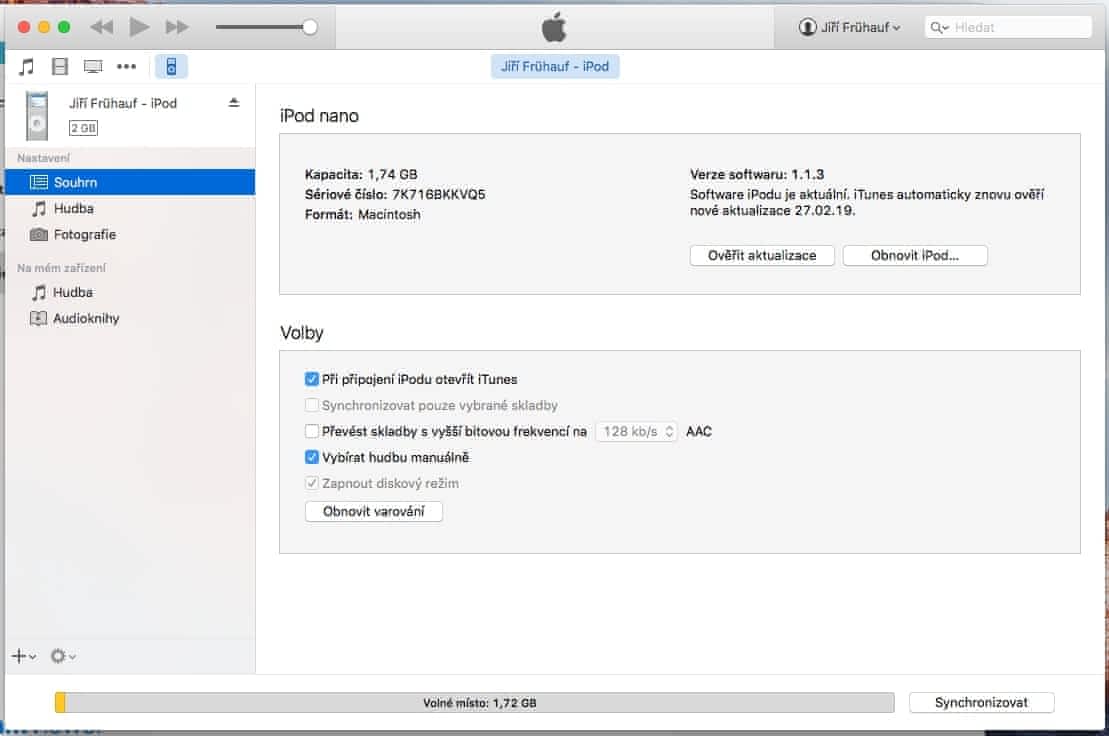Screen dimensions: 1109x736
Task: Open the gear actions menu at sidebar bottom
Action: coord(63,656)
